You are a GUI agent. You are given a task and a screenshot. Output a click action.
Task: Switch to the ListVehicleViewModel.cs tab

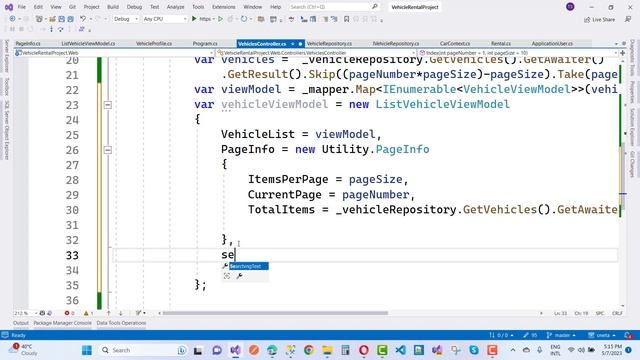tap(88, 43)
